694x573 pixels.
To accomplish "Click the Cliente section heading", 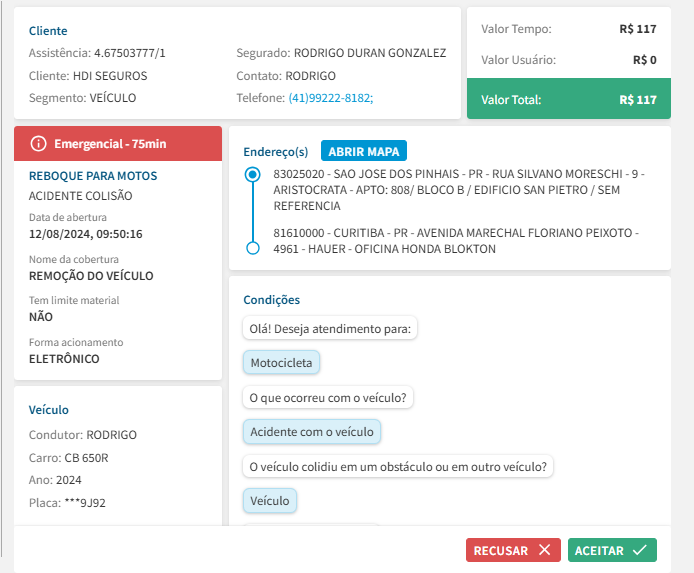I will [48, 31].
